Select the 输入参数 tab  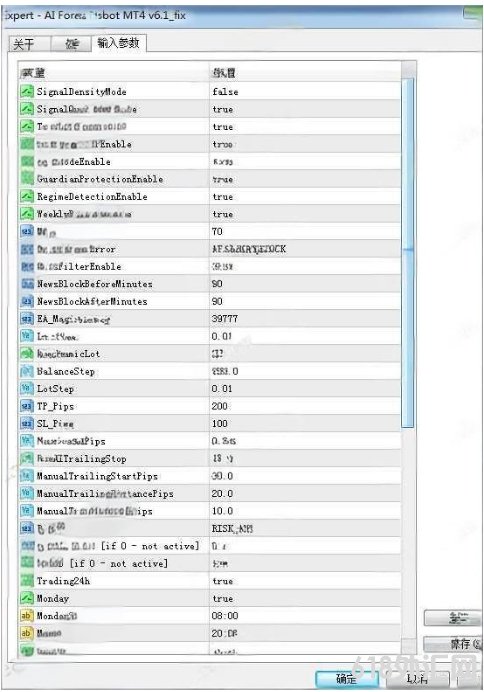[x=118, y=43]
